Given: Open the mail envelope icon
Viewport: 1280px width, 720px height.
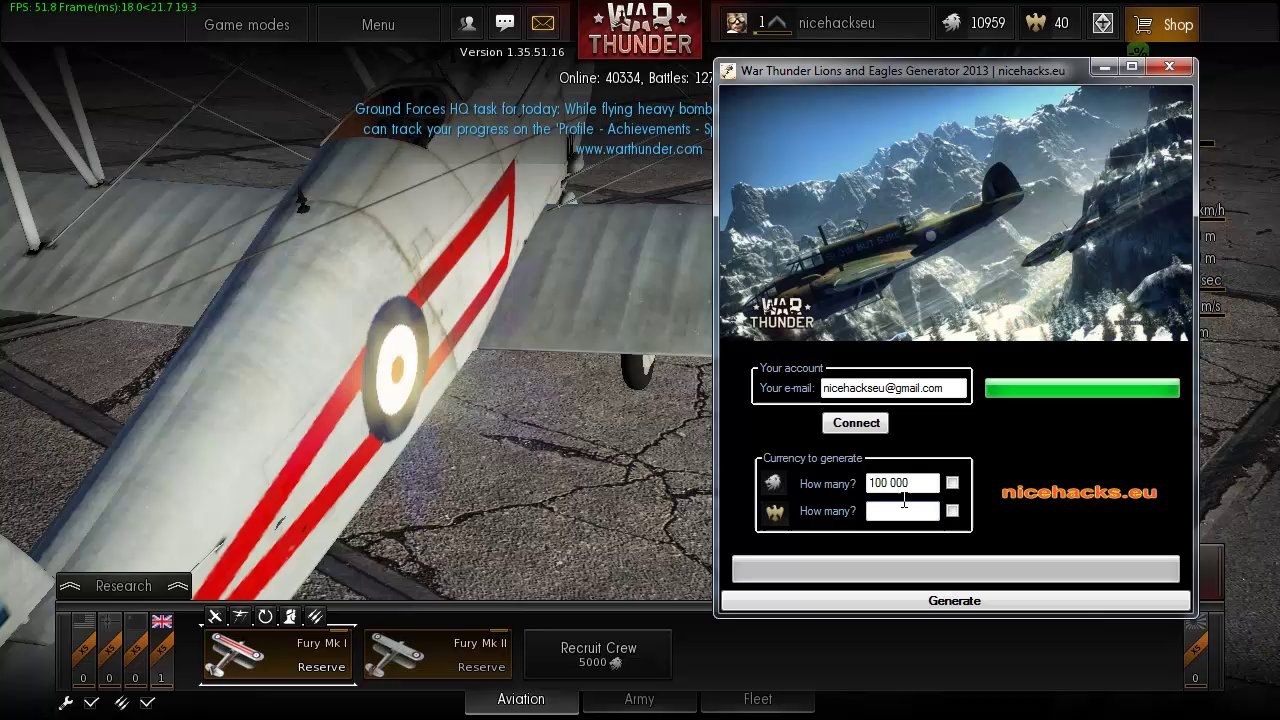Looking at the screenshot, I should [x=543, y=23].
